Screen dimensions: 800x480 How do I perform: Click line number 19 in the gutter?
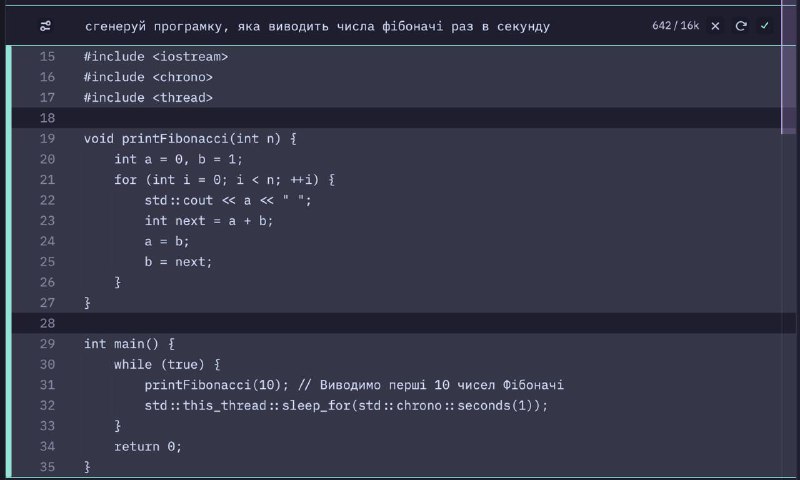coord(47,139)
